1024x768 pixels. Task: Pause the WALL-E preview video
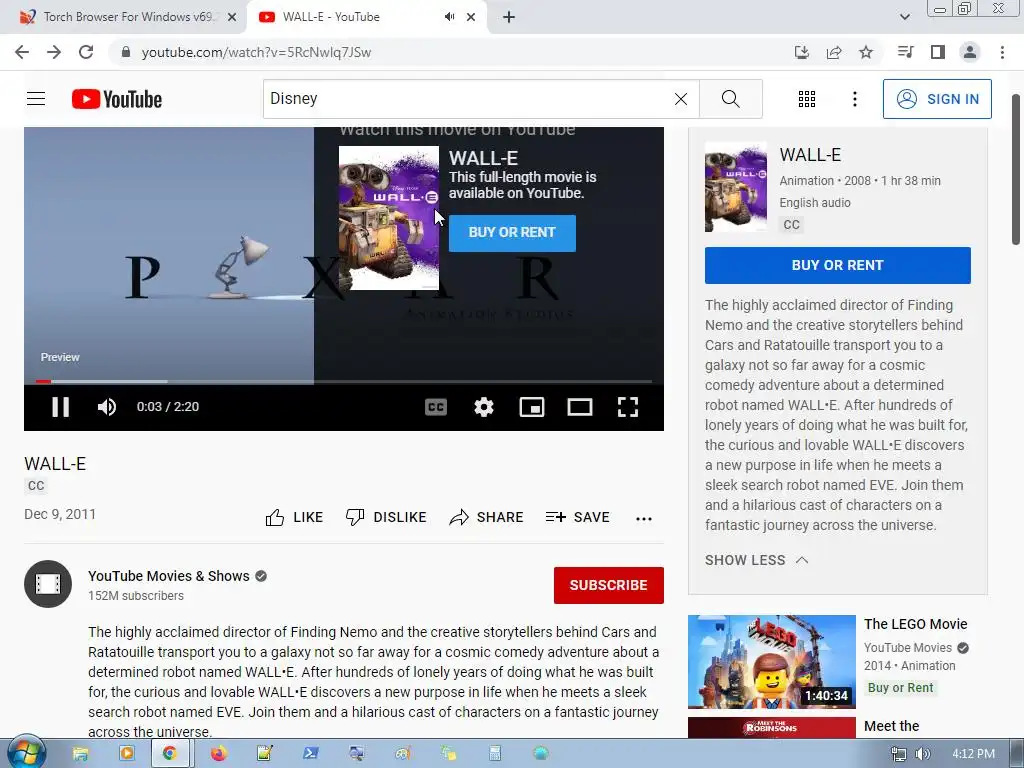coord(60,407)
